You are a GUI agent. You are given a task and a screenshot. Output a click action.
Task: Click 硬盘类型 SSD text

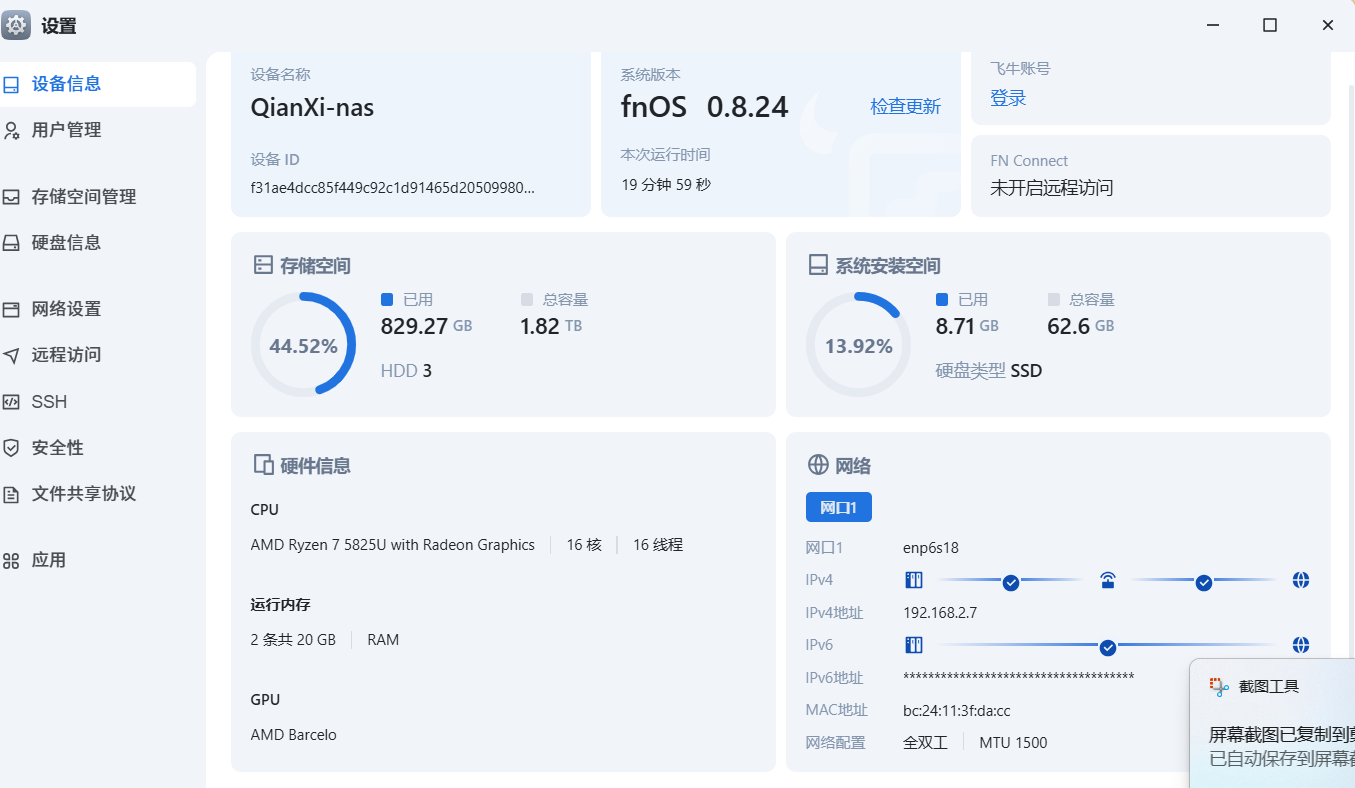(989, 371)
